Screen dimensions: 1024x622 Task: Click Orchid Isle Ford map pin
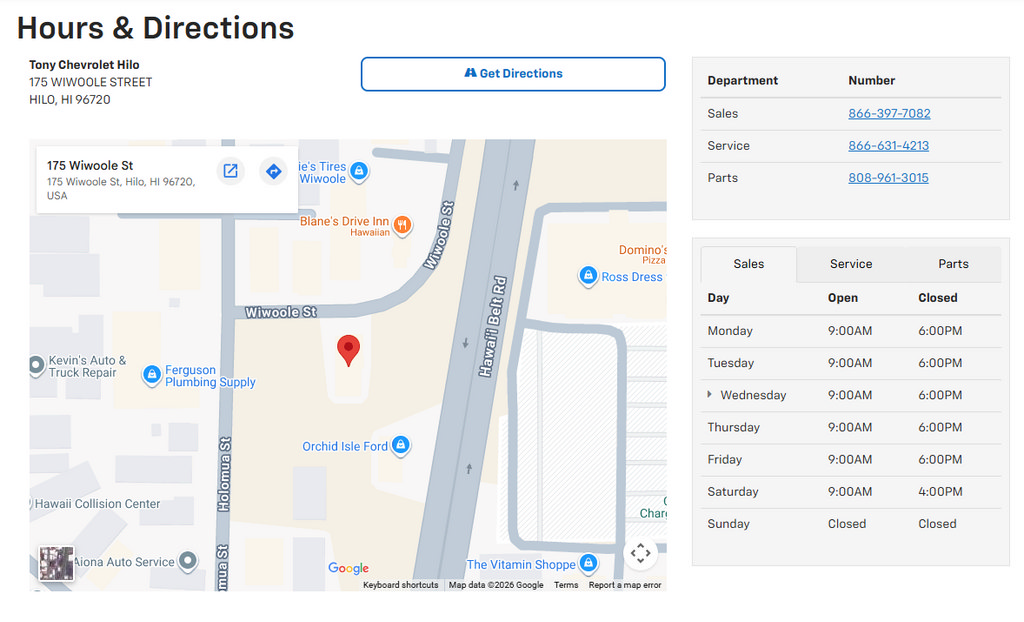click(x=401, y=446)
